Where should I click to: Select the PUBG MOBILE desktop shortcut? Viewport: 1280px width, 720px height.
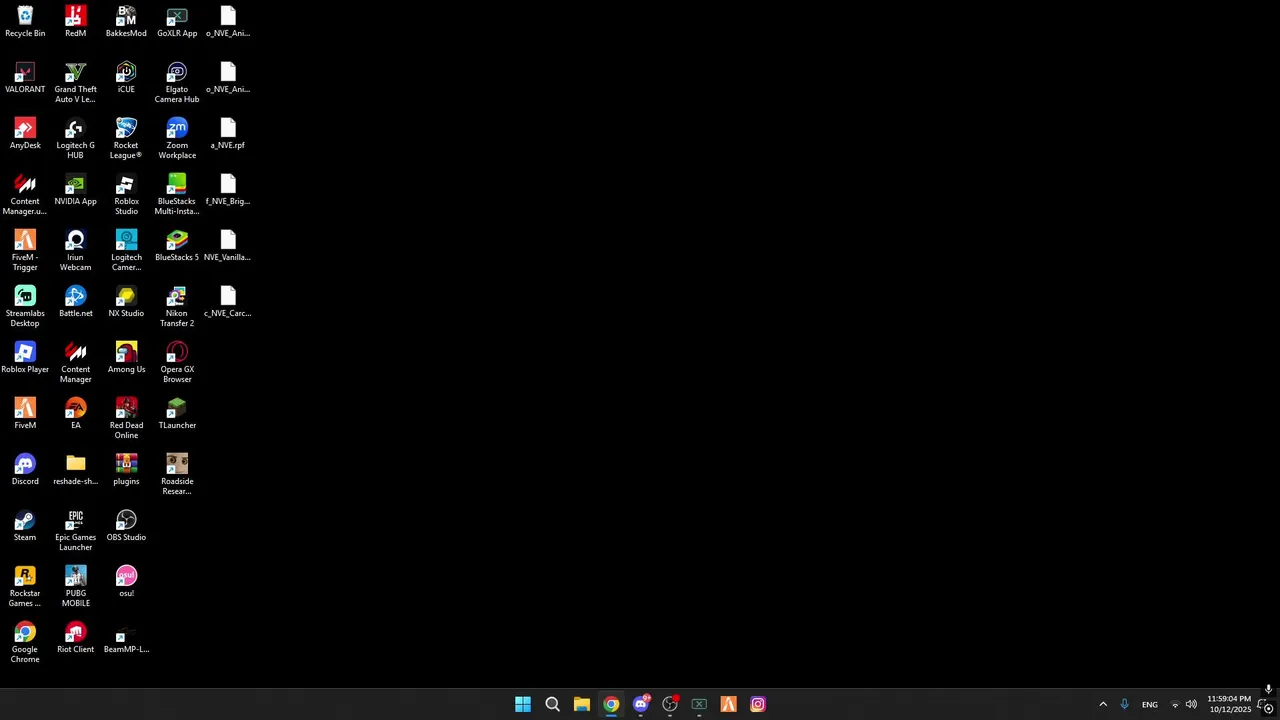click(x=75, y=587)
